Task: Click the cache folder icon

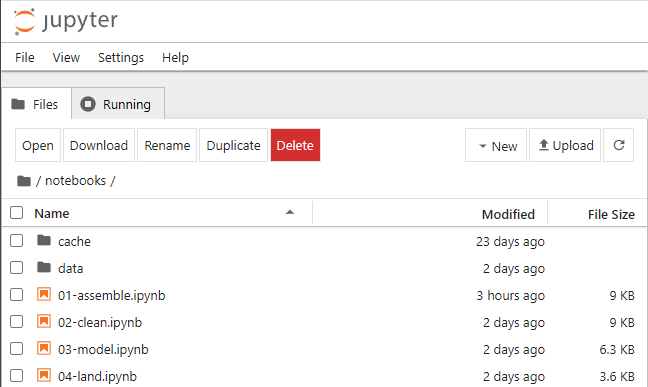Action: 44,240
